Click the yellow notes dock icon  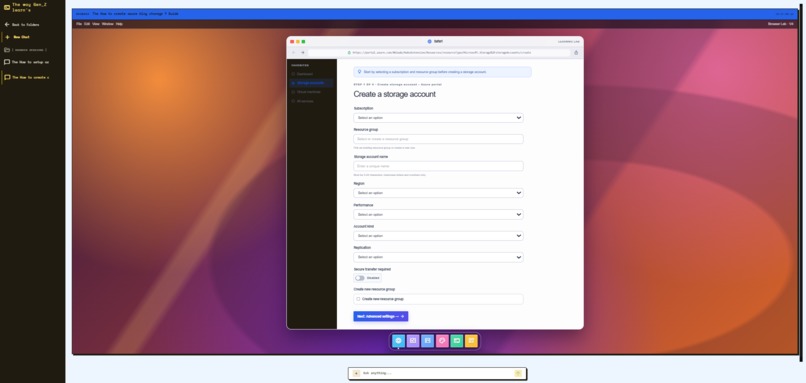click(471, 341)
